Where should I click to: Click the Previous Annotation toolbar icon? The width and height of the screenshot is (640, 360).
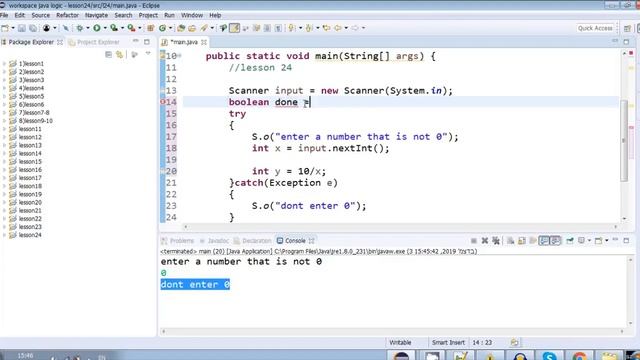(309, 28)
